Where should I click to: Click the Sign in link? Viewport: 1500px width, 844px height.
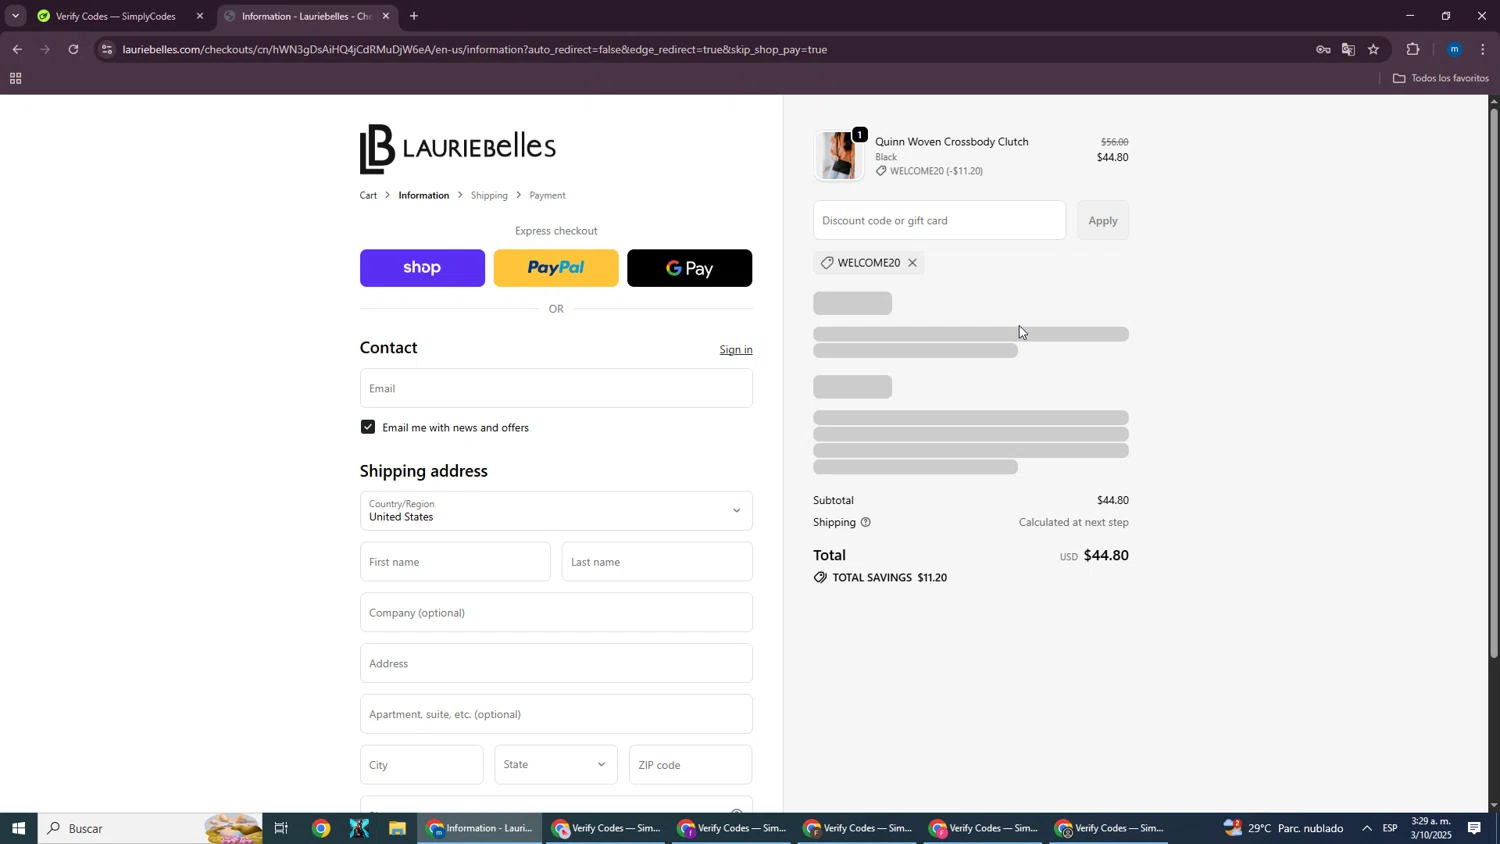736,350
